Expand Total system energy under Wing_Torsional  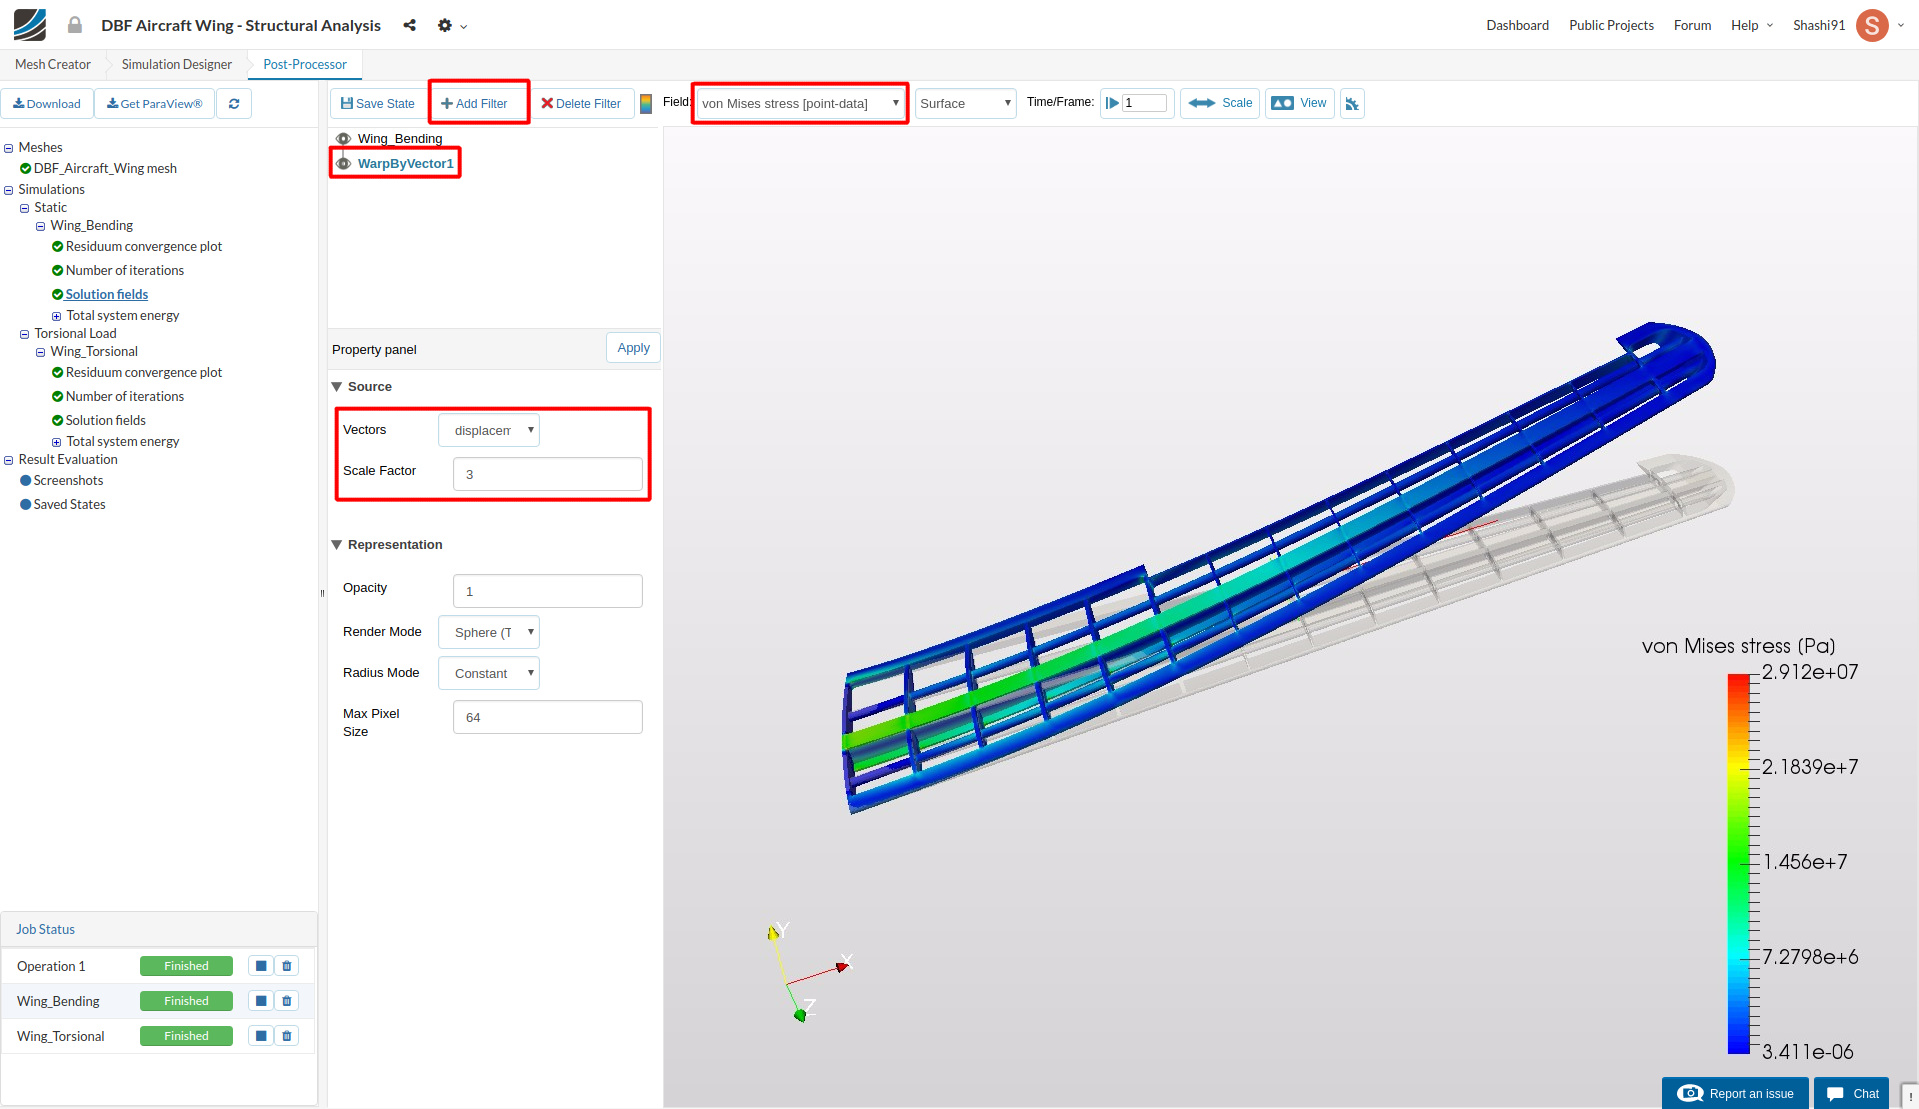(x=57, y=442)
